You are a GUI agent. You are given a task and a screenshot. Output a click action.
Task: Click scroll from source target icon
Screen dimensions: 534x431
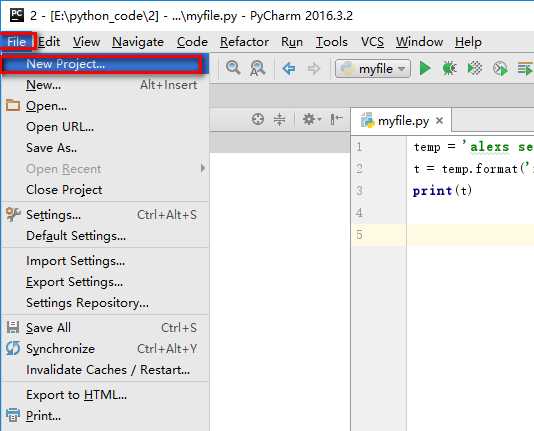tap(257, 119)
